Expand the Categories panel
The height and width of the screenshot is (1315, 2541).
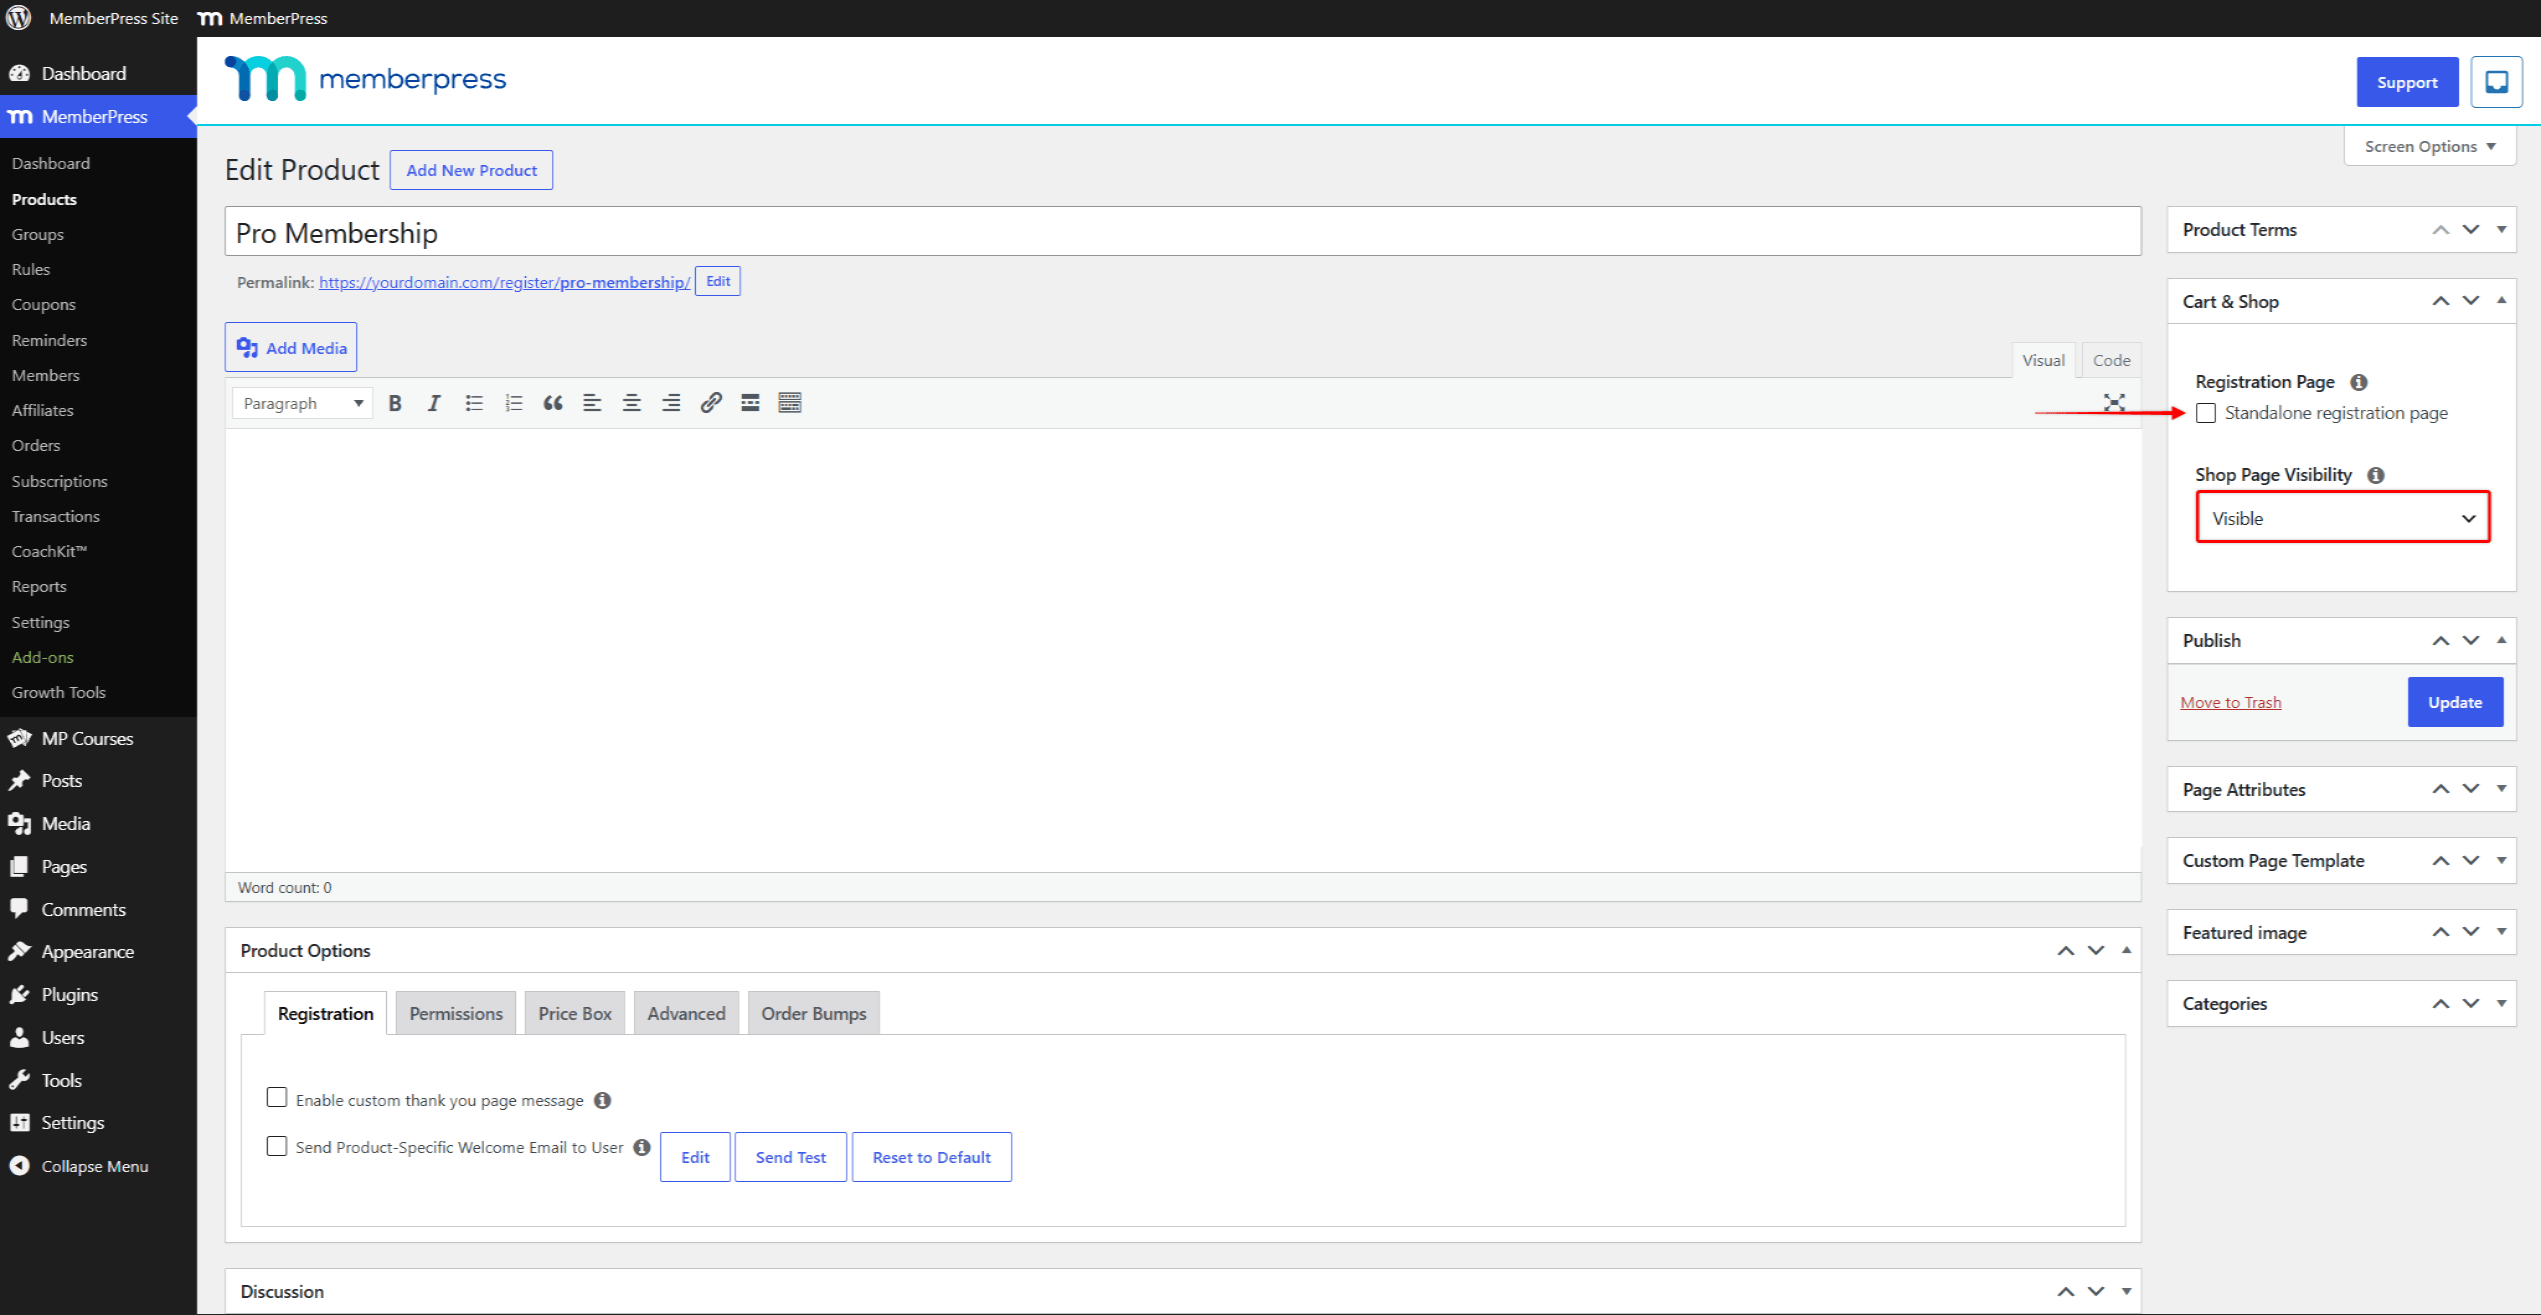[2502, 1003]
